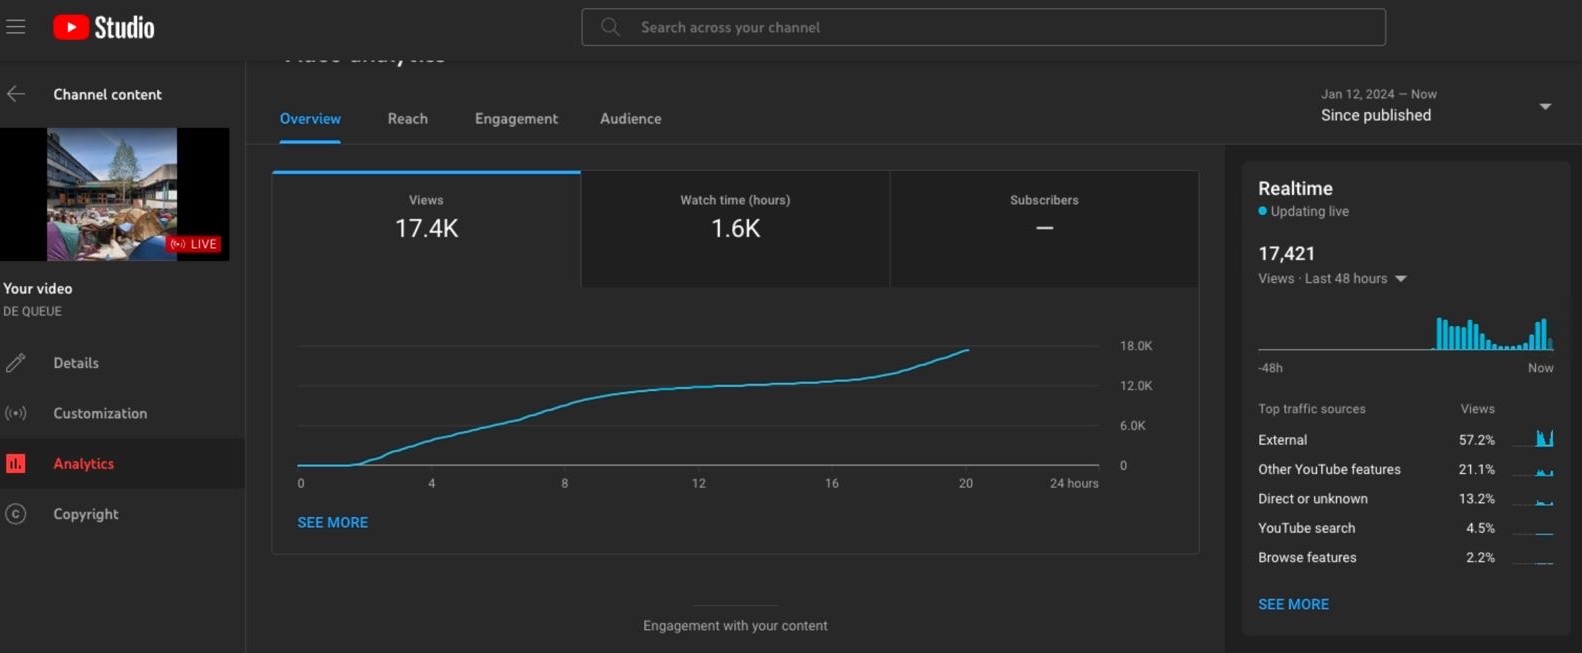Viewport: 1582px width, 653px height.
Task: Click the pencil Details icon
Action: click(x=16, y=363)
